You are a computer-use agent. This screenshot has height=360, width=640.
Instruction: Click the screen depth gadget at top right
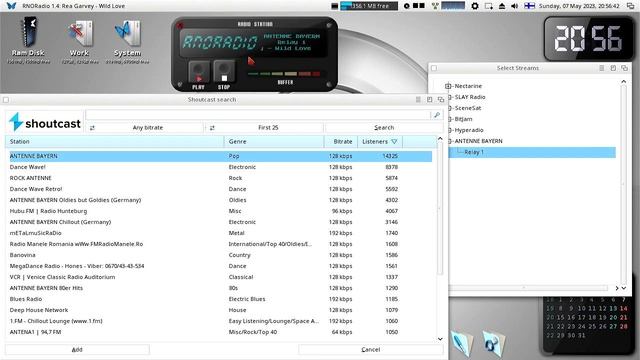[x=631, y=6]
